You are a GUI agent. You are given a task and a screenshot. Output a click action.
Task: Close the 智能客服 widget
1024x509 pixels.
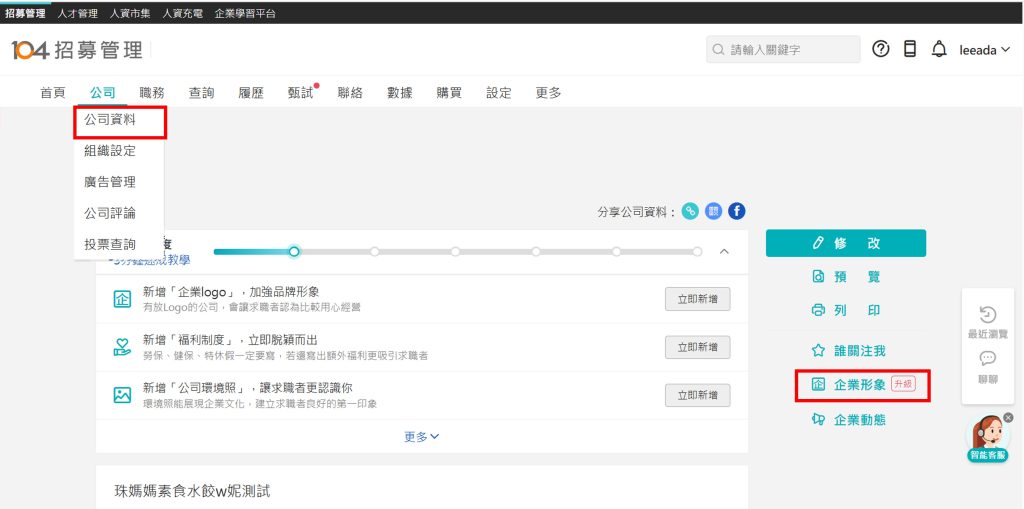click(1008, 417)
